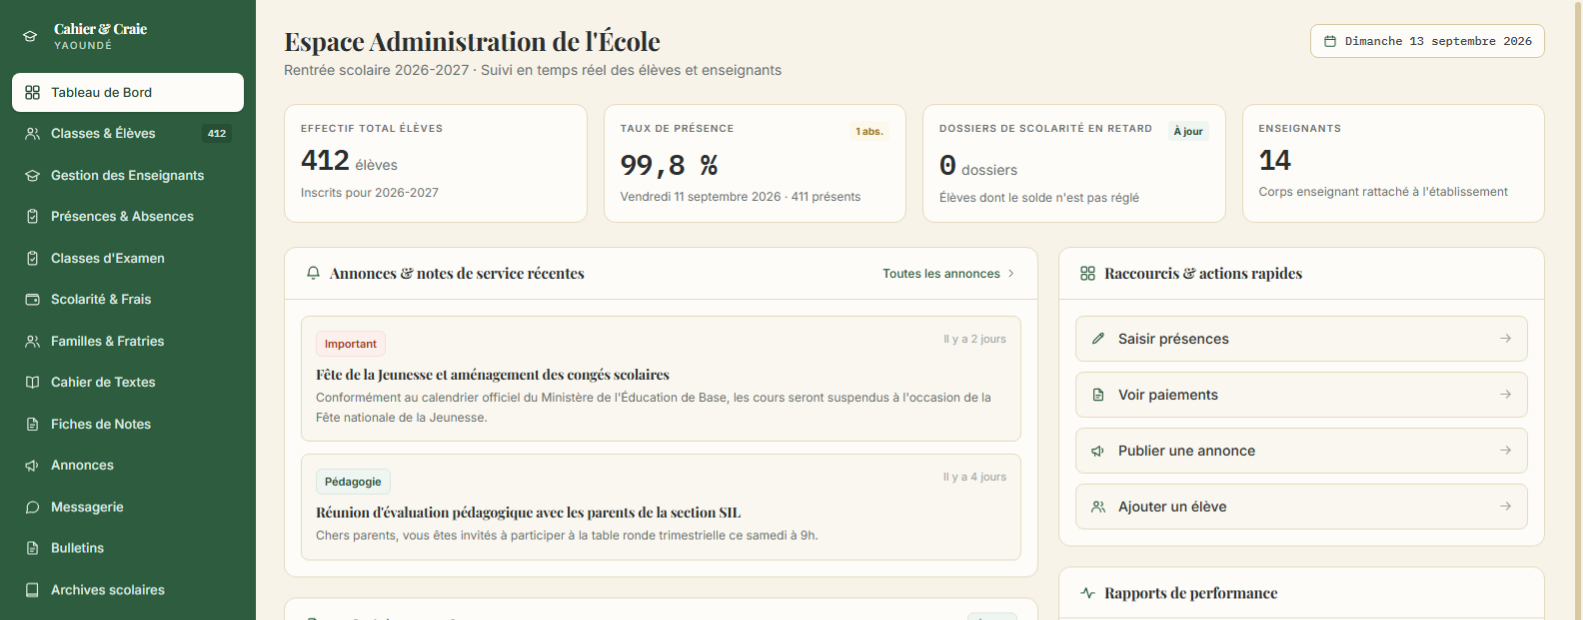Click the Pédagogie tag on the announcement
The height and width of the screenshot is (620, 1583).
coord(353,482)
